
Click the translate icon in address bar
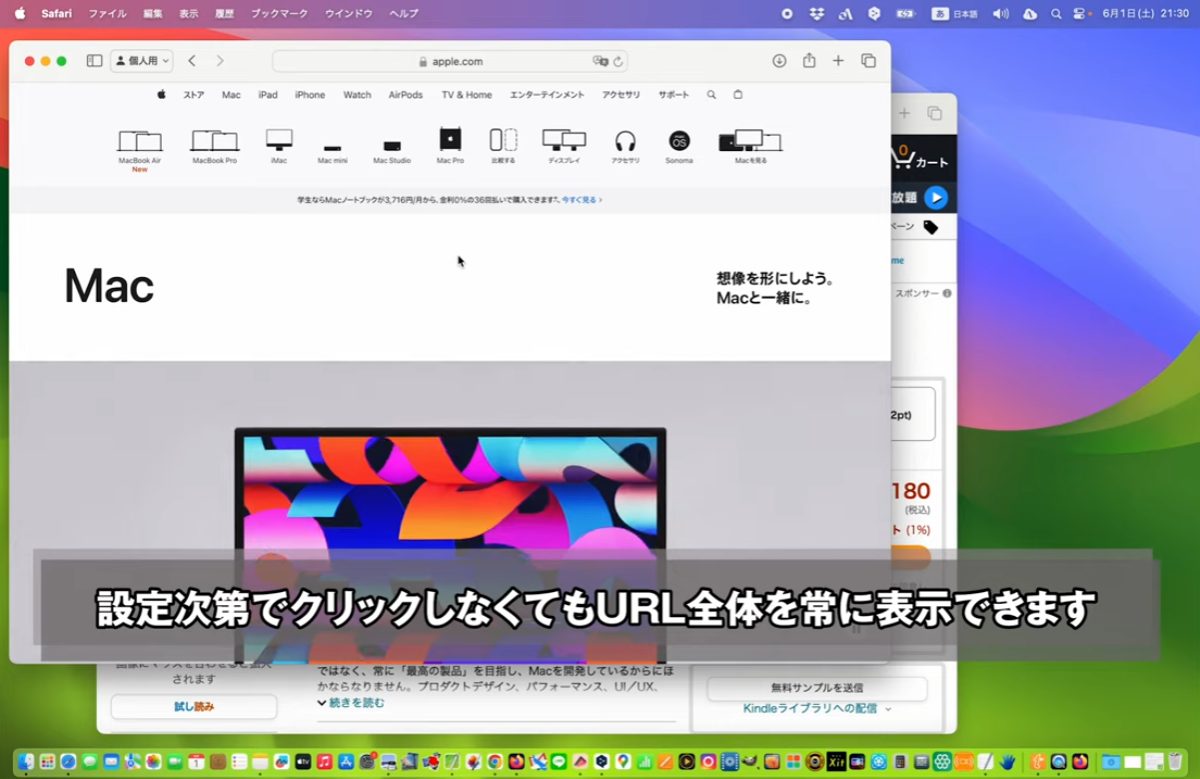[x=599, y=61]
